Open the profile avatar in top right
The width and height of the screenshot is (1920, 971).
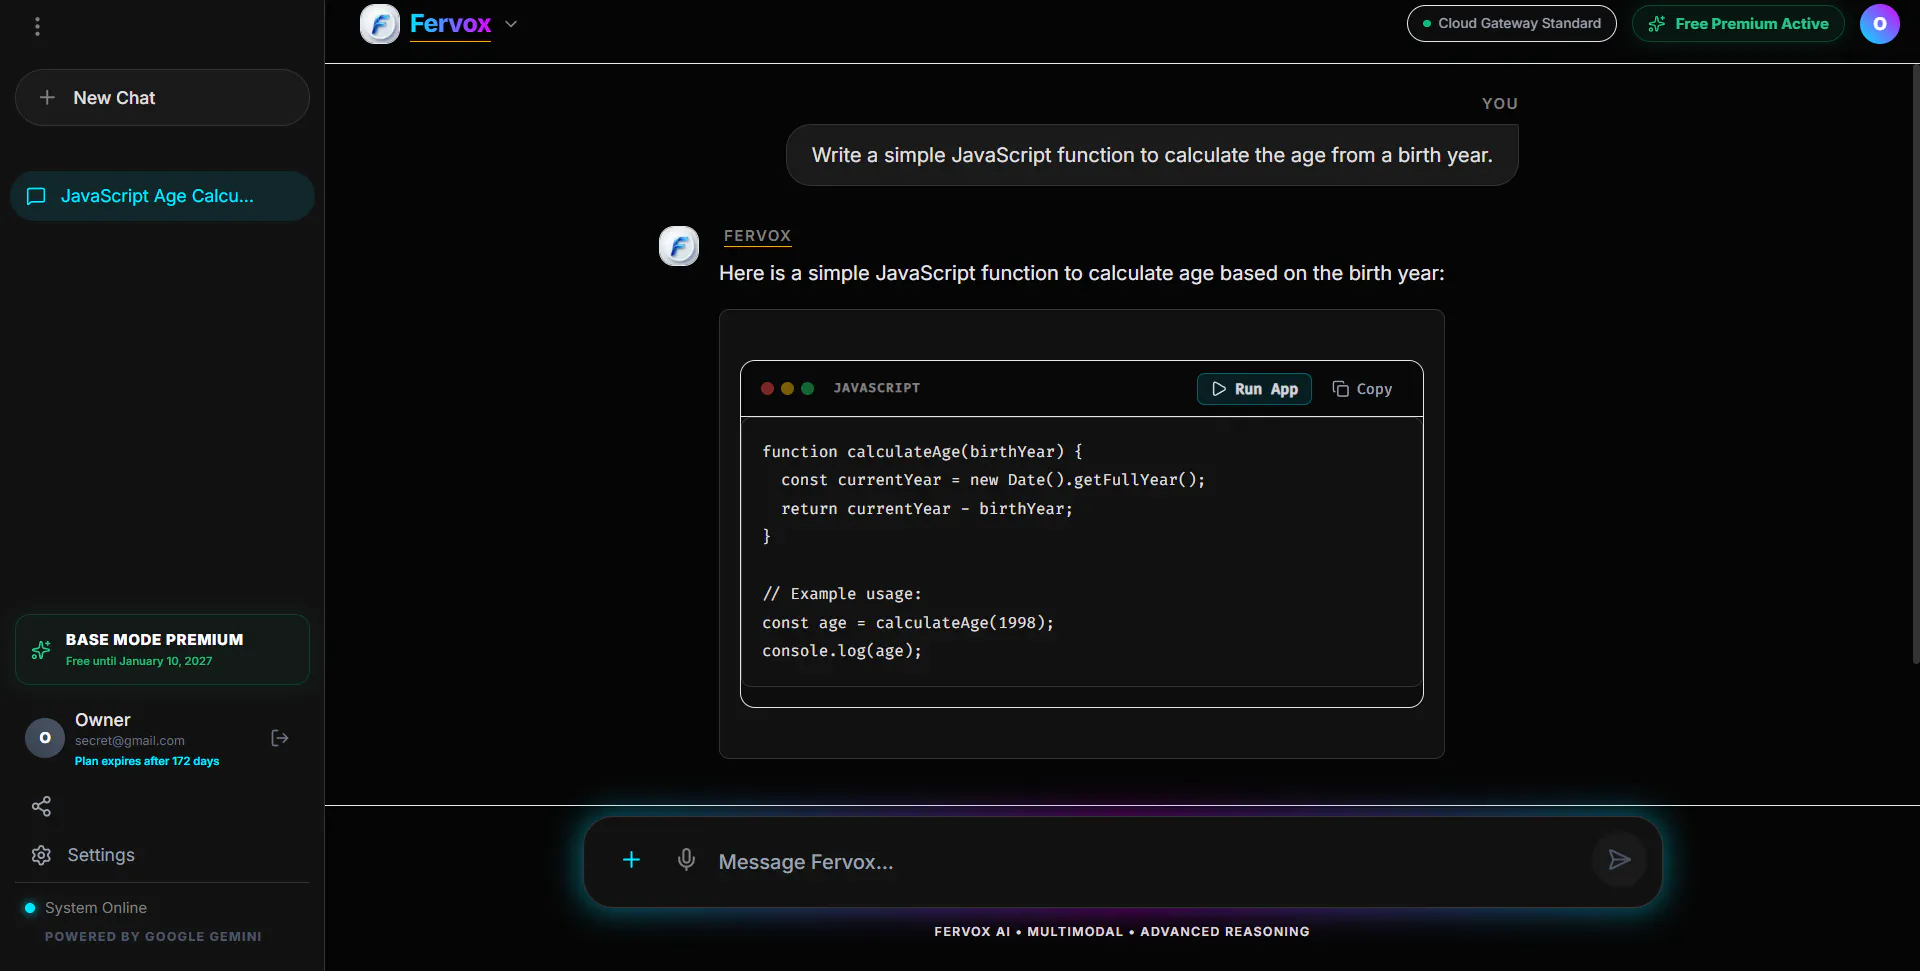[1879, 24]
